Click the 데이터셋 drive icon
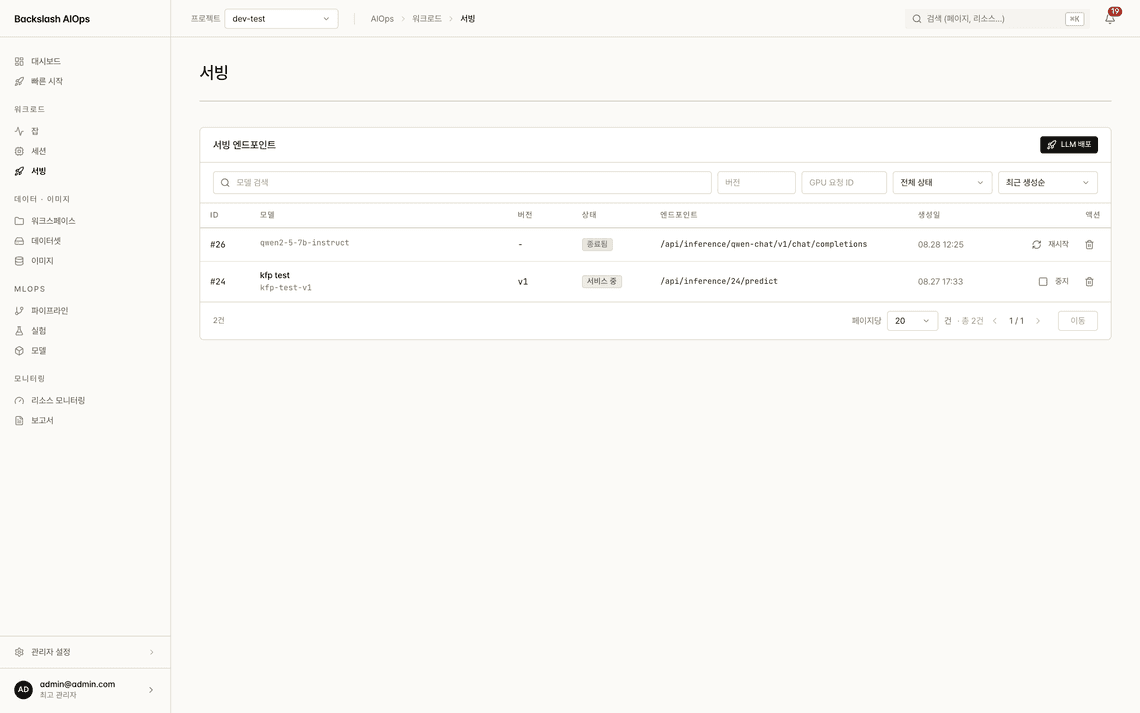The width and height of the screenshot is (1140, 713). pos(19,241)
